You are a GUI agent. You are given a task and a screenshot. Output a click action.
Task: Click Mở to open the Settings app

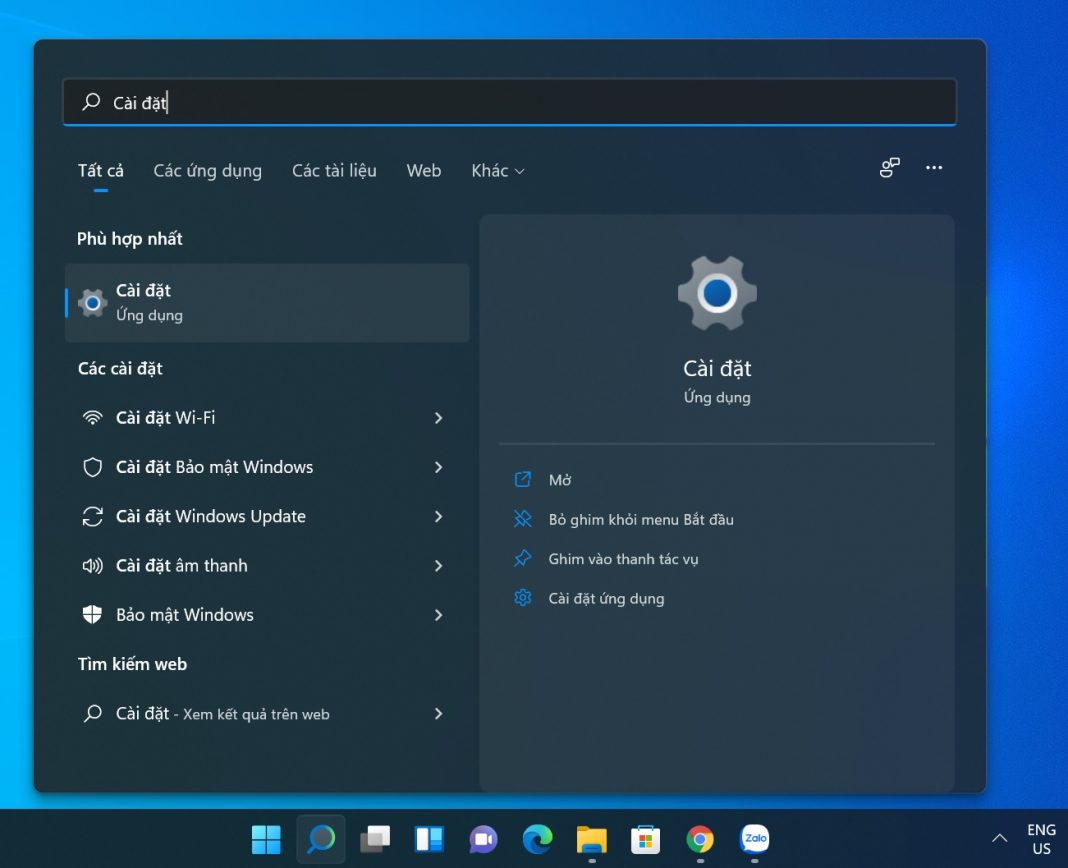pyautogui.click(x=559, y=480)
